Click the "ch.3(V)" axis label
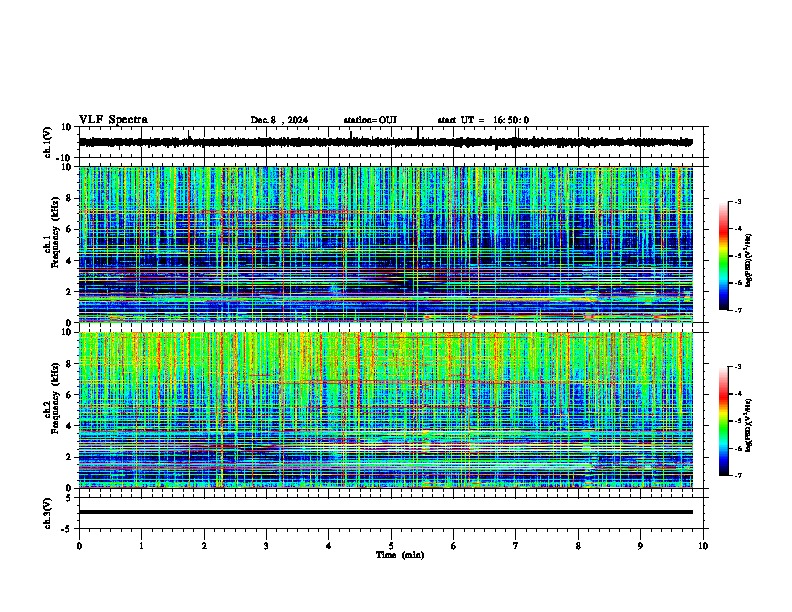The width and height of the screenshot is (792, 612). [48, 513]
